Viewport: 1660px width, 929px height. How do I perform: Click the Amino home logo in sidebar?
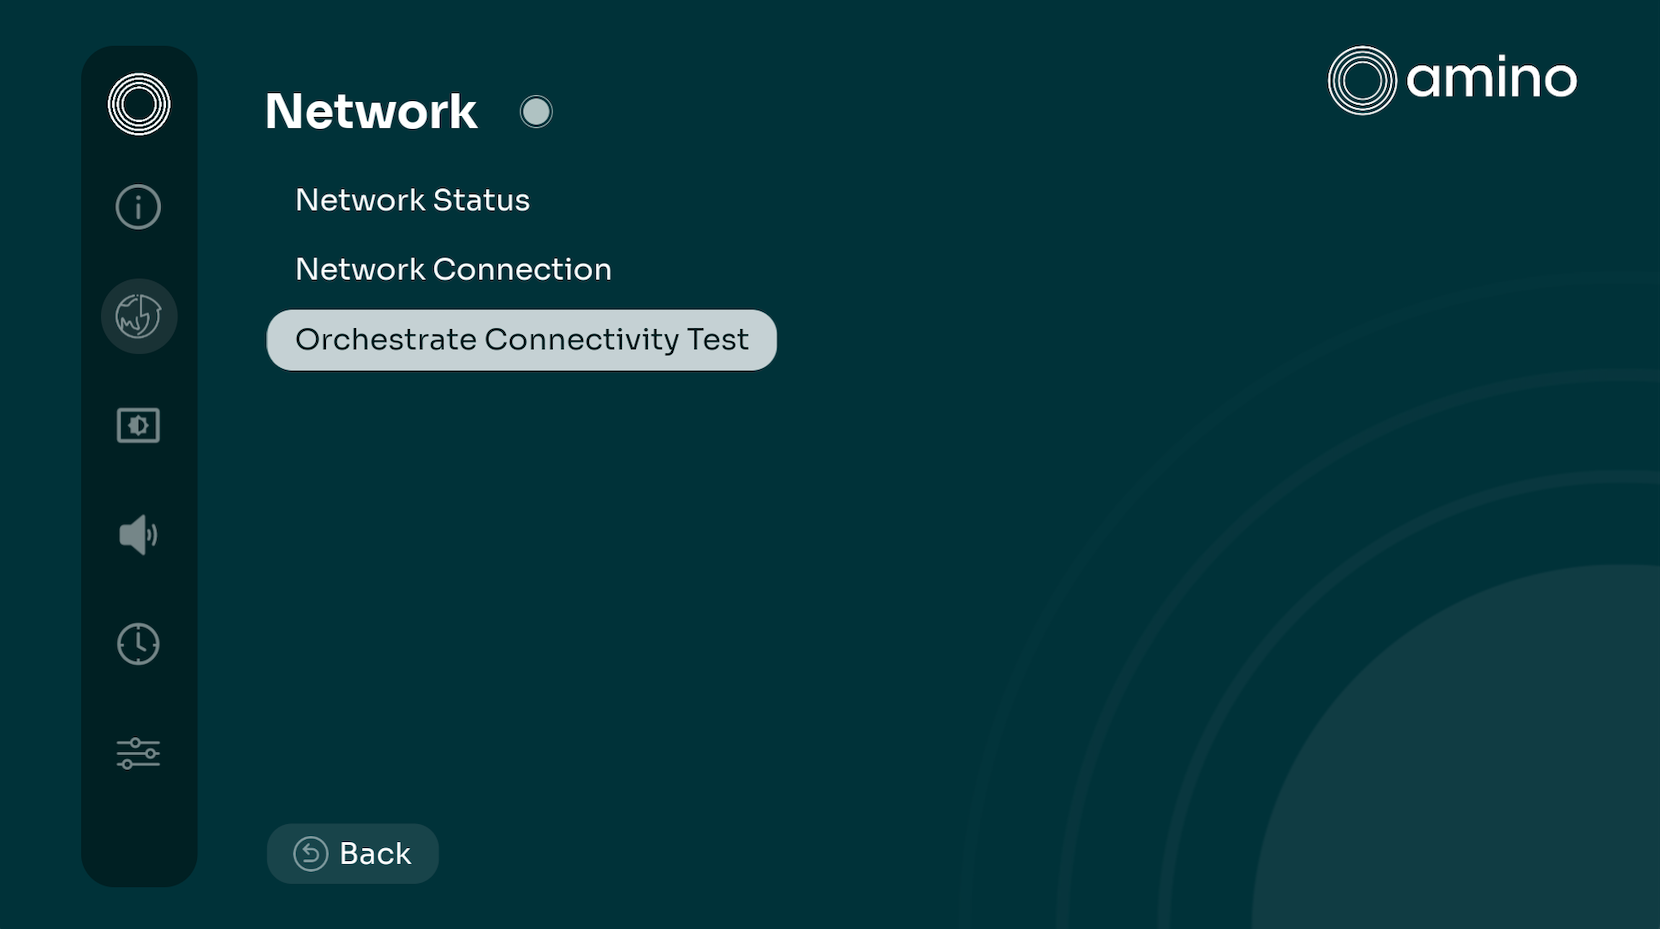point(139,104)
